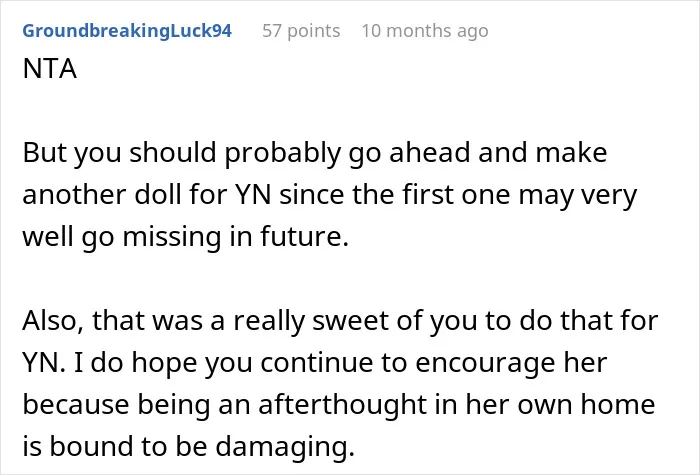The image size is (700, 475).
Task: Click the line starting 'another doll for YN'
Action: (x=329, y=195)
